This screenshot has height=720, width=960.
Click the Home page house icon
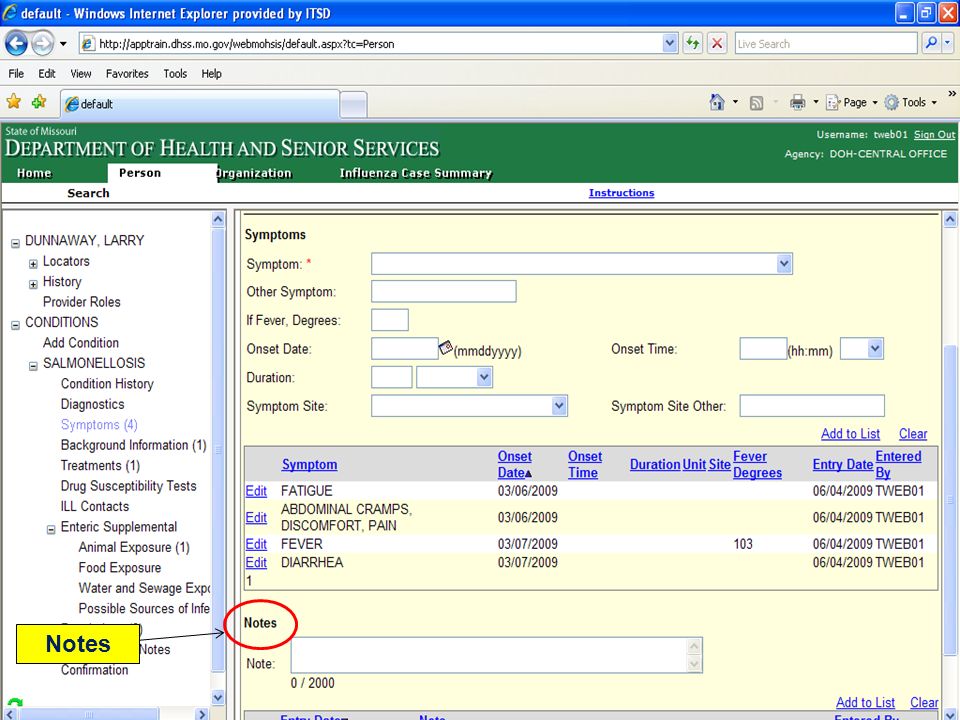(x=717, y=102)
